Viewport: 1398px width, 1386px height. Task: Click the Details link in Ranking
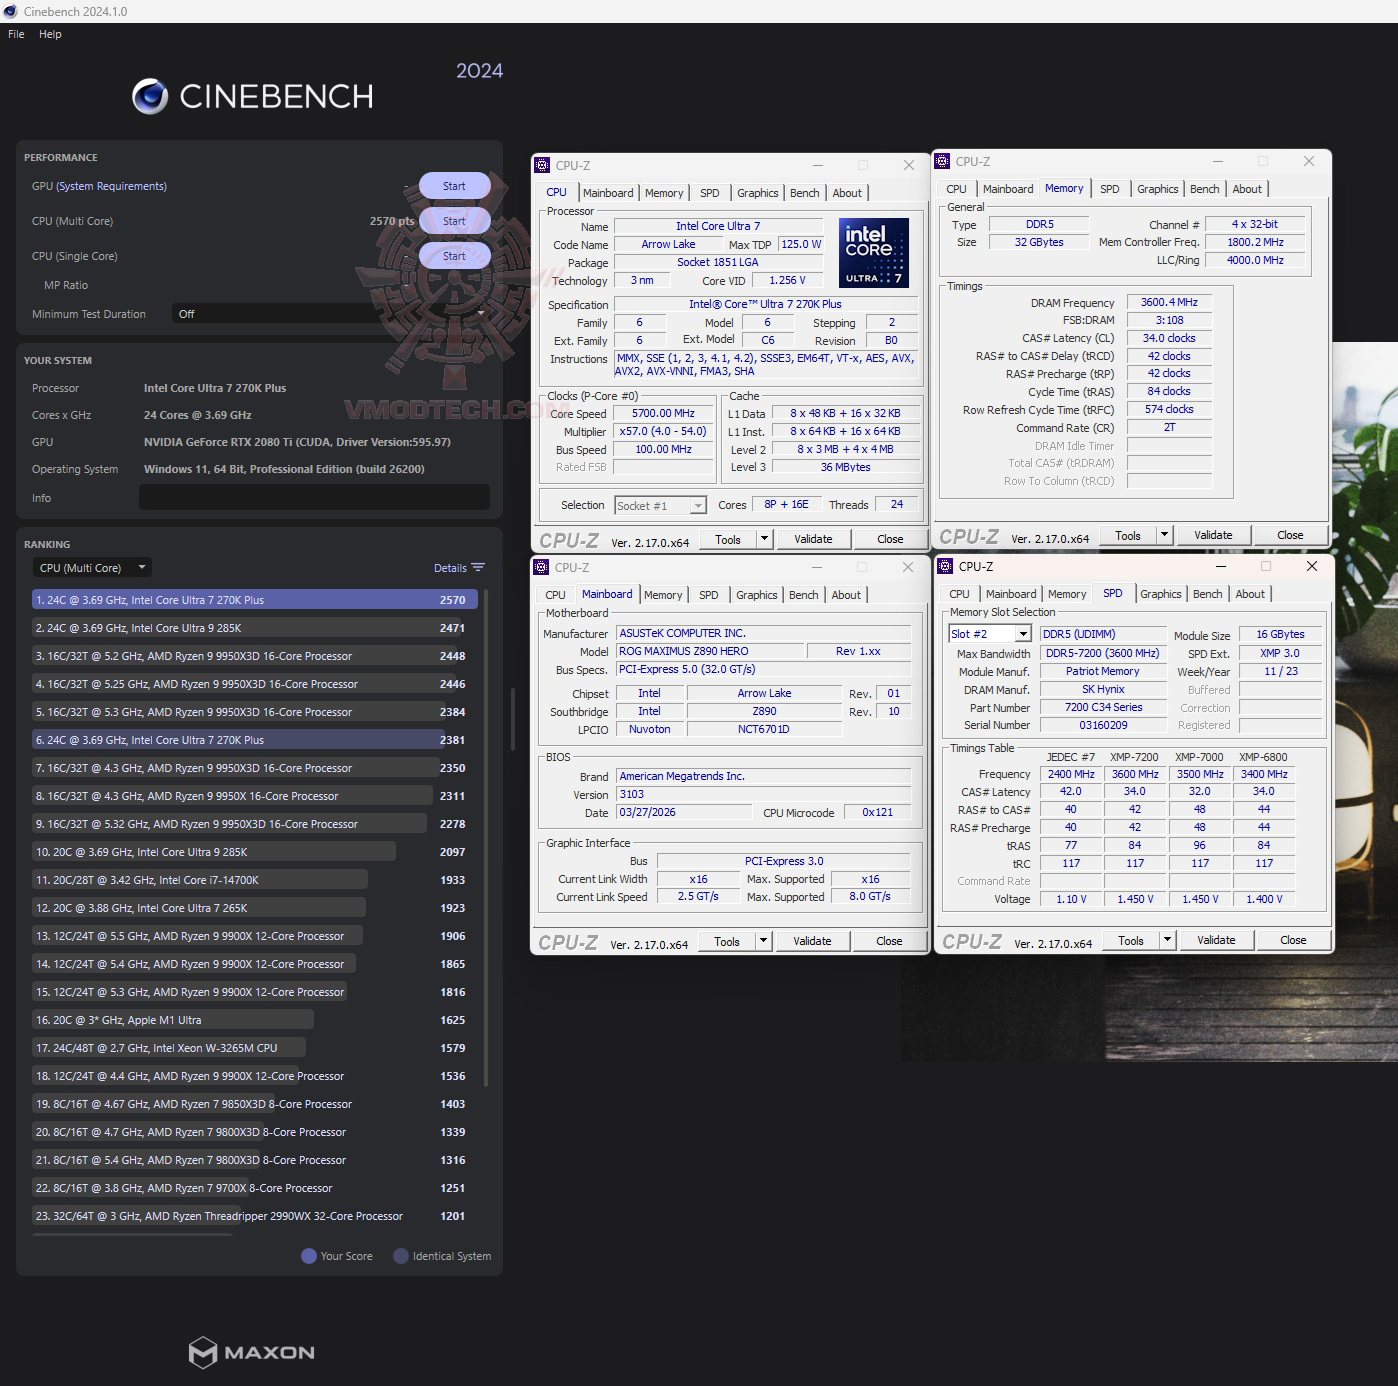tap(450, 568)
